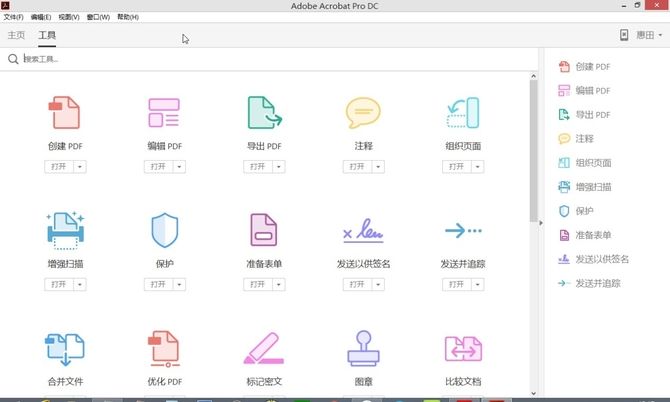Click the 创建 PDF tool icon in grid
Screen dimensions: 670x402
(x=65, y=112)
